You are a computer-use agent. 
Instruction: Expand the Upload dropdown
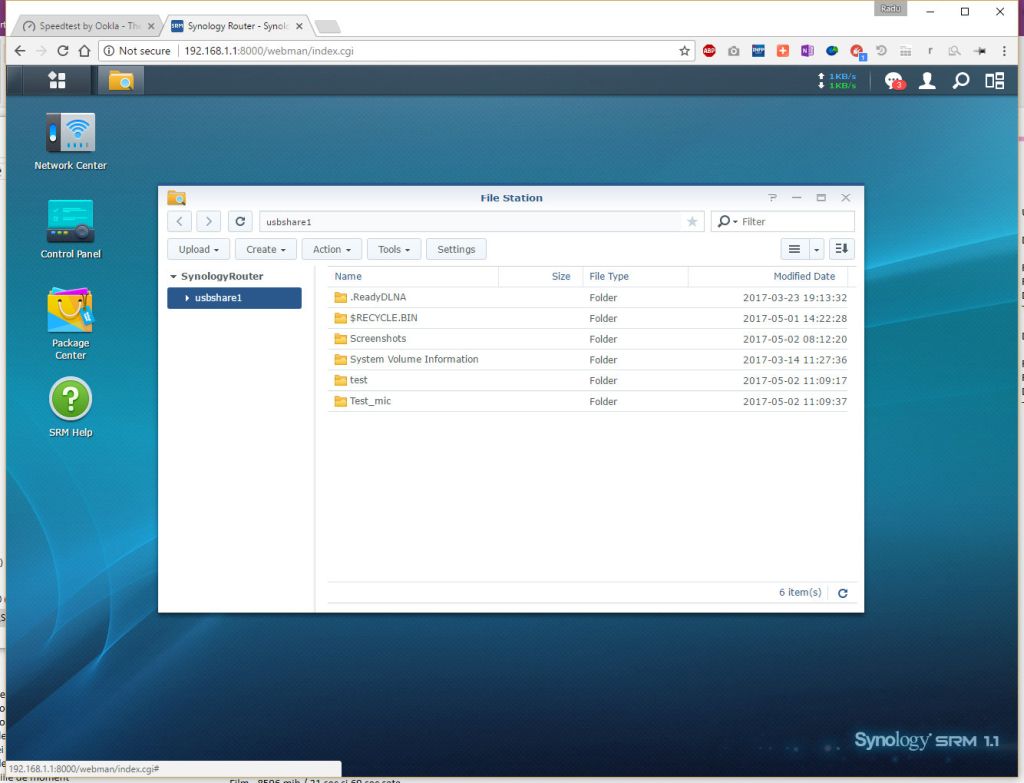click(x=198, y=249)
